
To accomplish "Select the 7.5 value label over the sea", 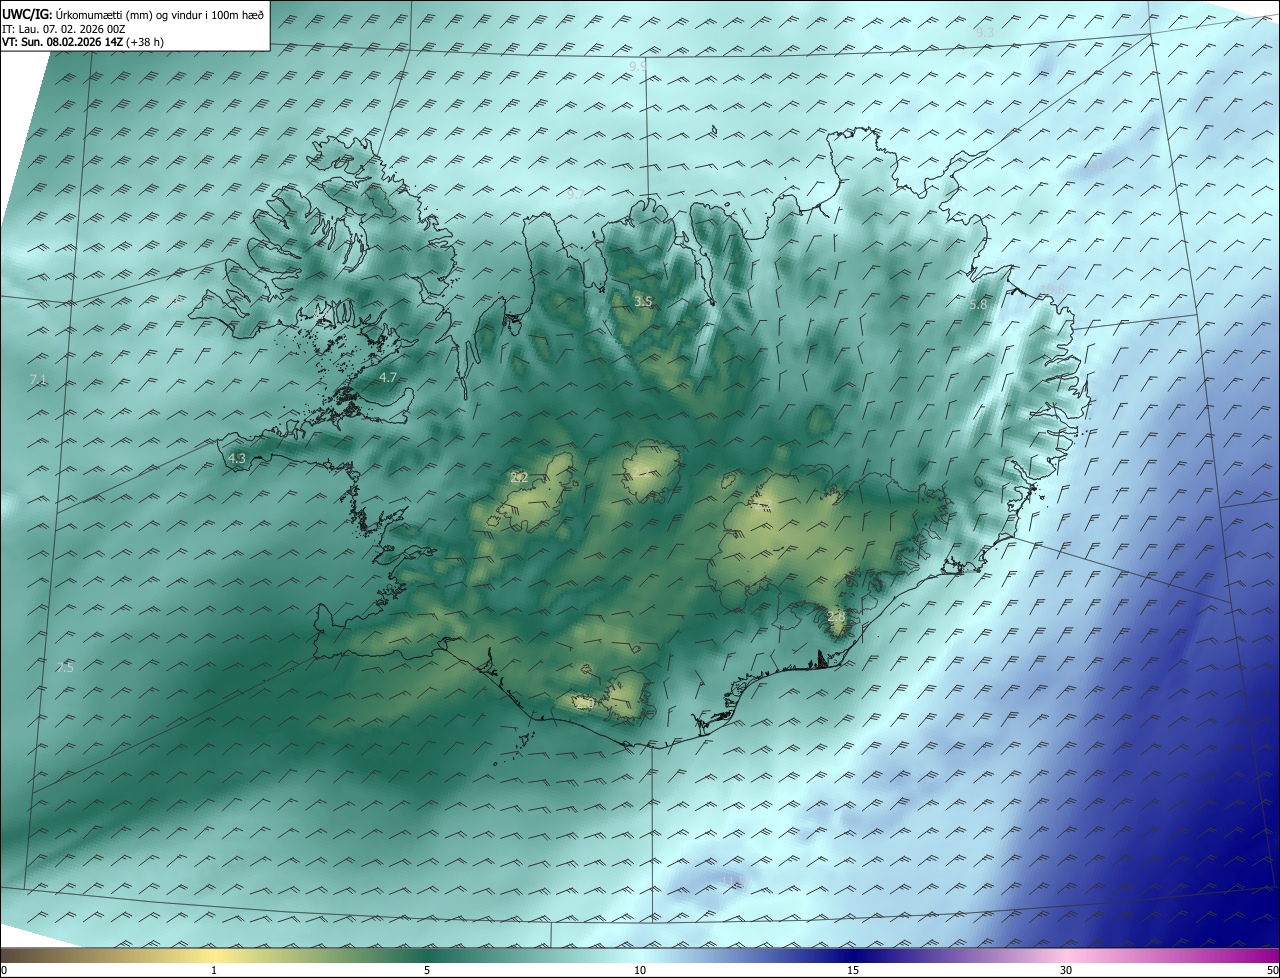I will pos(65,668).
